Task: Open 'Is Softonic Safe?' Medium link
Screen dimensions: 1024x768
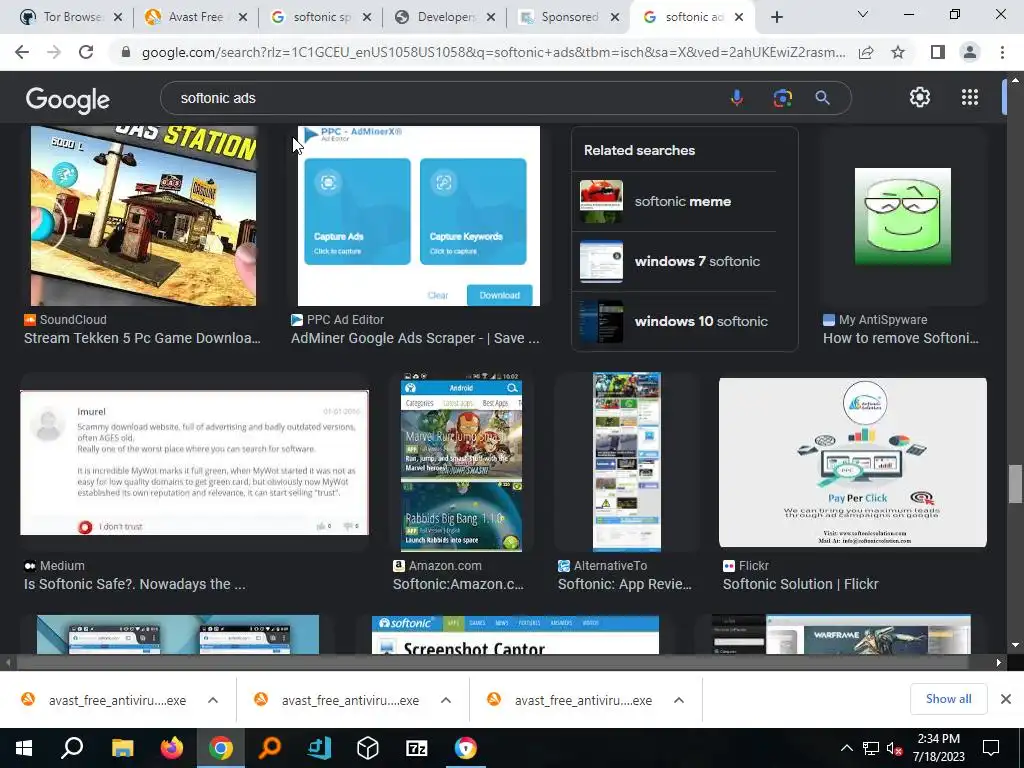Action: pos(135,584)
